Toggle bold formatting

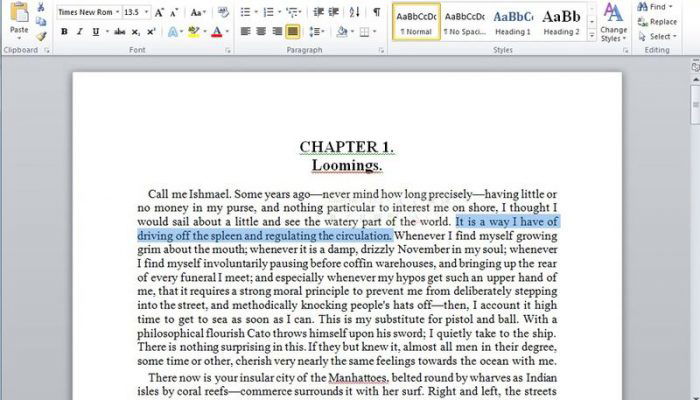(64, 32)
